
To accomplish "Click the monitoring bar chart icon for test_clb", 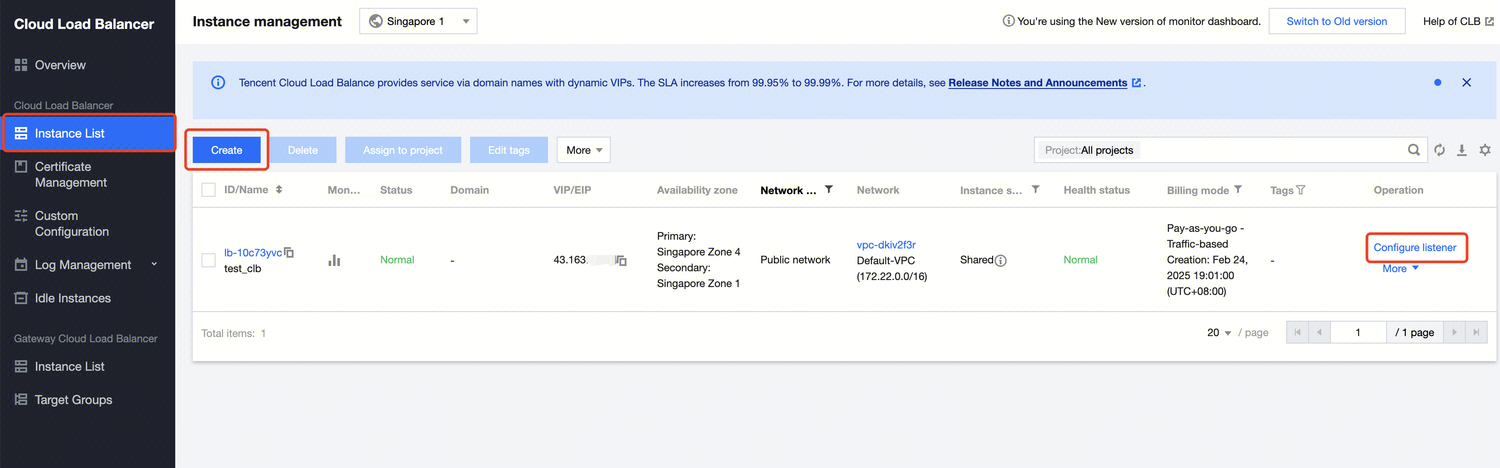I will point(334,260).
